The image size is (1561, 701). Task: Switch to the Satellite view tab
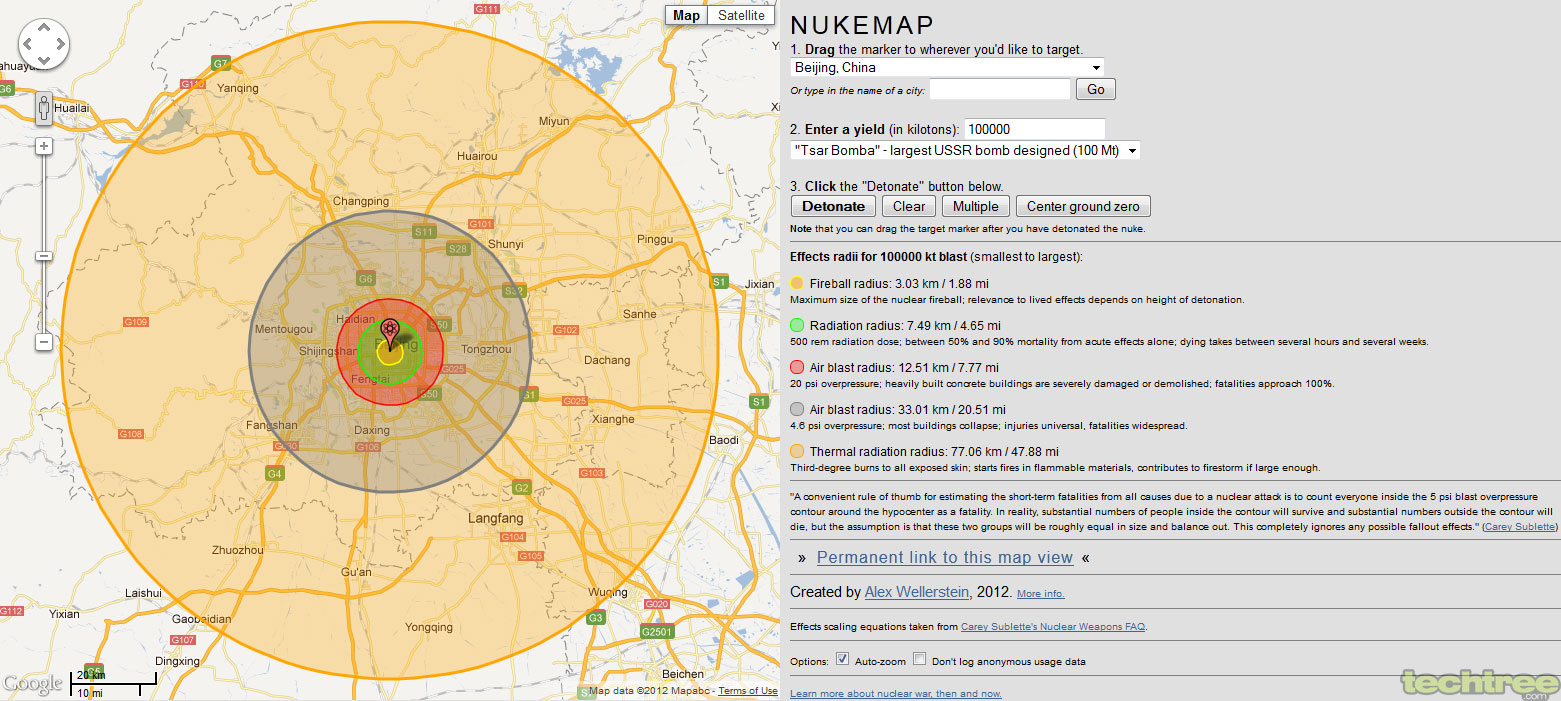741,15
